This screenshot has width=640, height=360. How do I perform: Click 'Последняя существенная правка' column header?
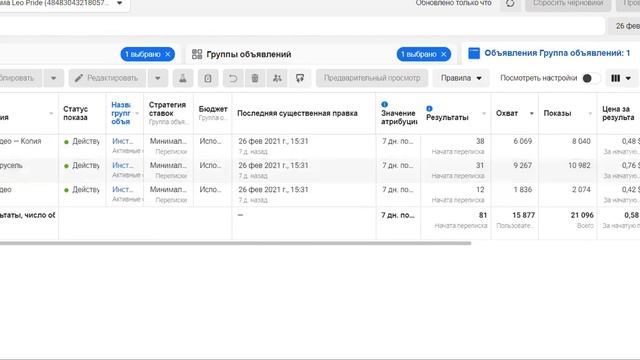297,113
